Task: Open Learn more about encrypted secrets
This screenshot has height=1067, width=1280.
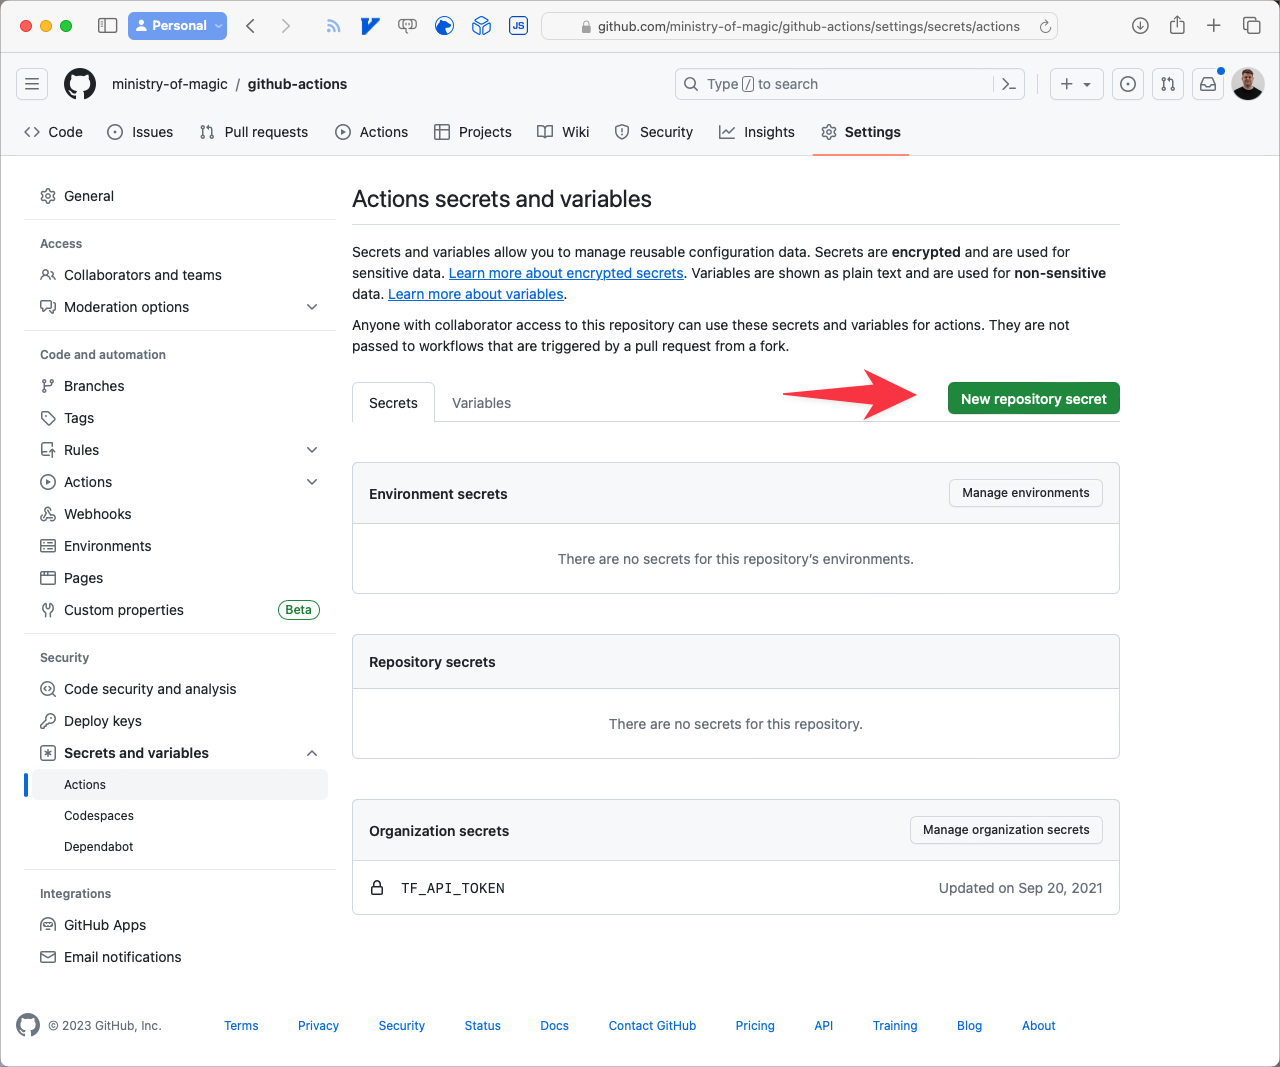Action: pos(566,273)
